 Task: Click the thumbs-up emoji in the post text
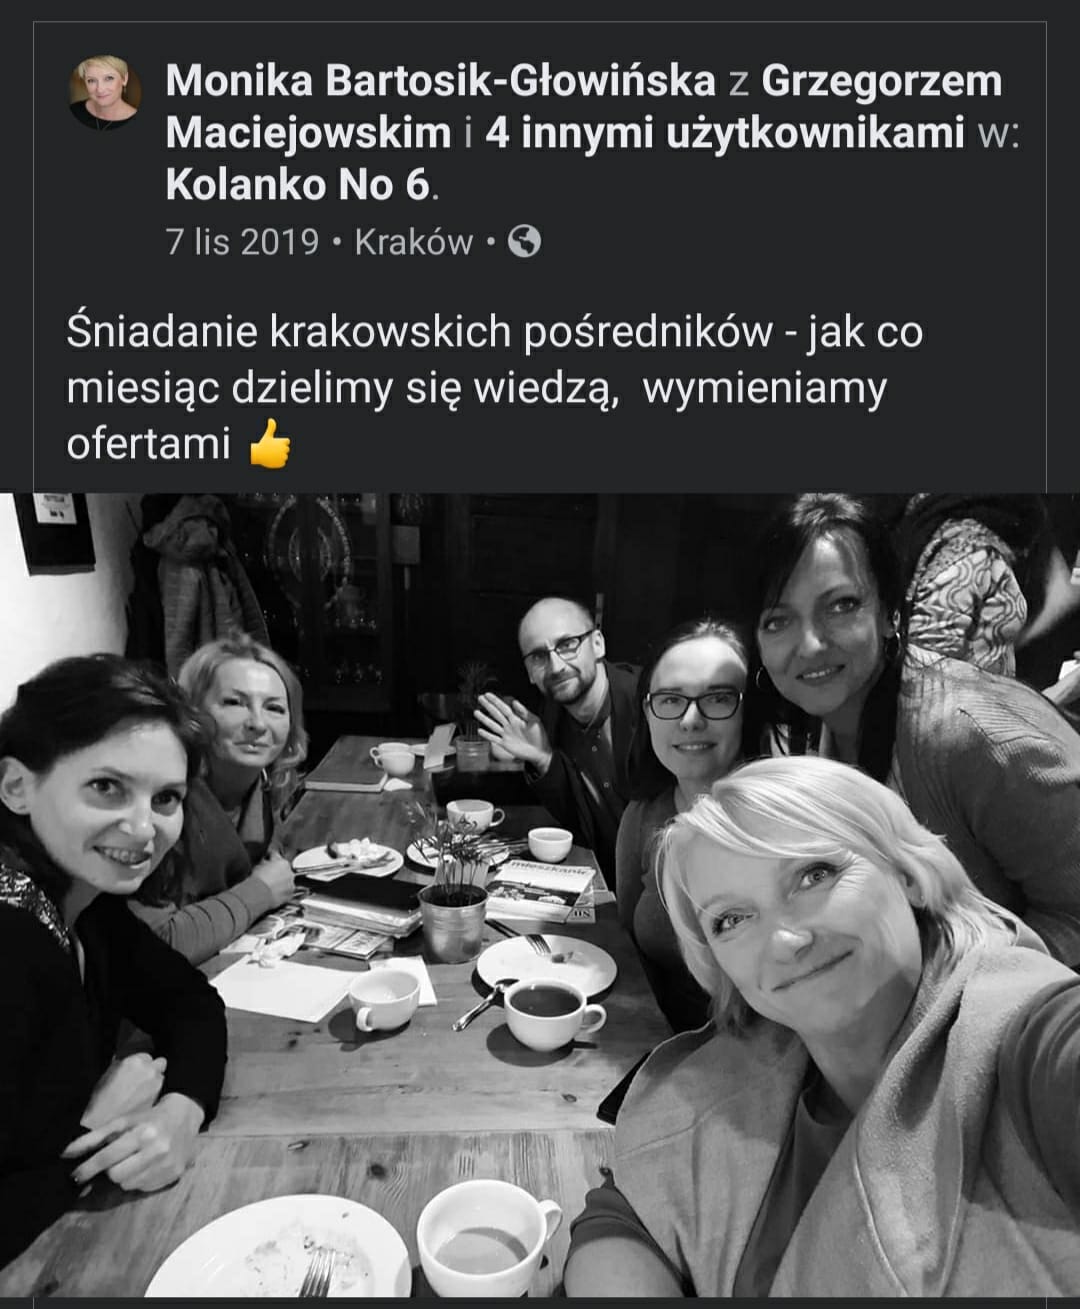[x=269, y=444]
